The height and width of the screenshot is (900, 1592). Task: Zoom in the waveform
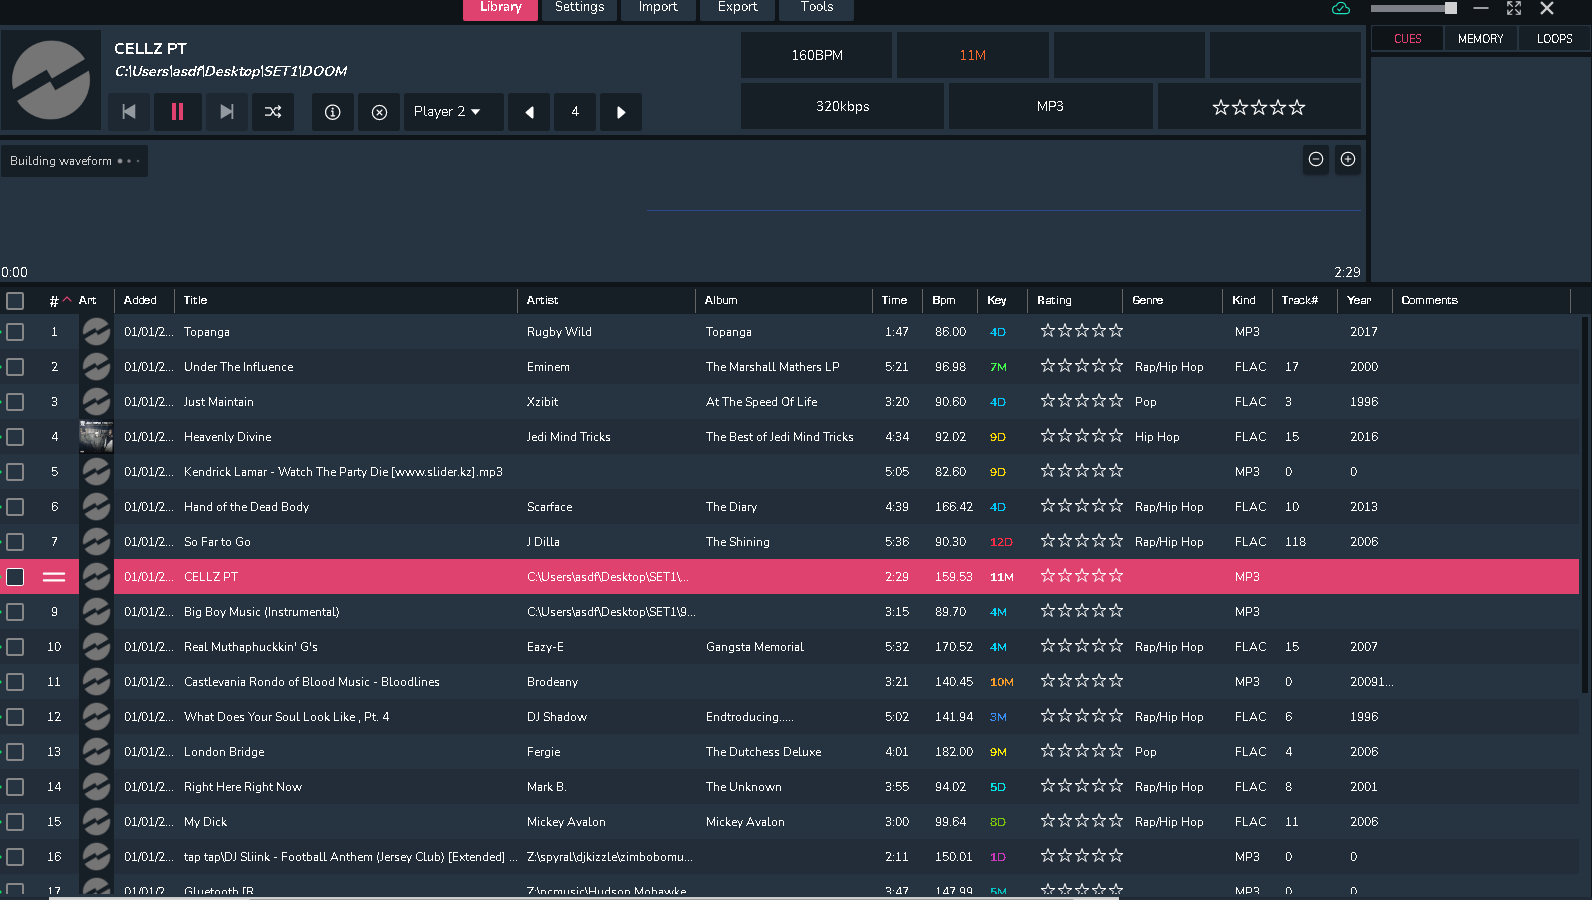pos(1348,160)
